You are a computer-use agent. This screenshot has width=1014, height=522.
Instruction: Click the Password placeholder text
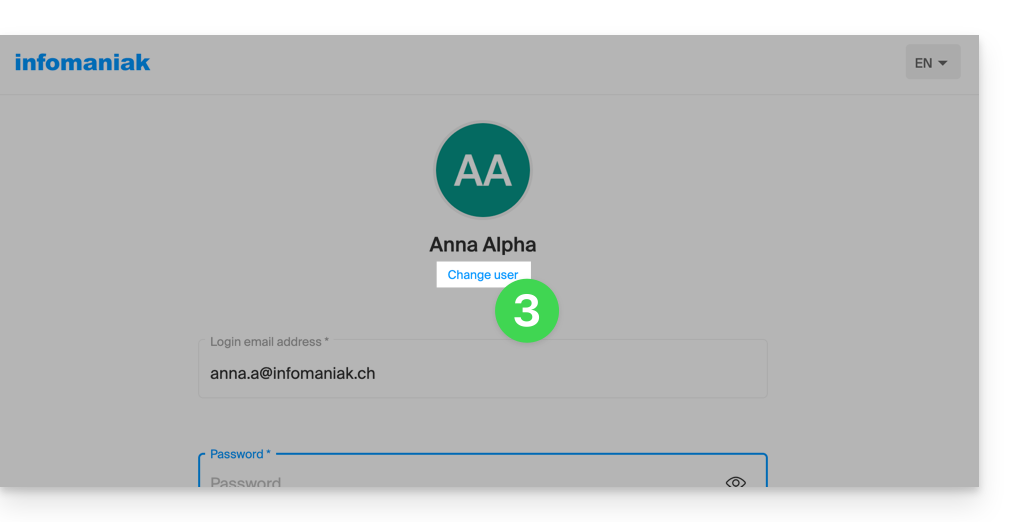click(x=246, y=482)
